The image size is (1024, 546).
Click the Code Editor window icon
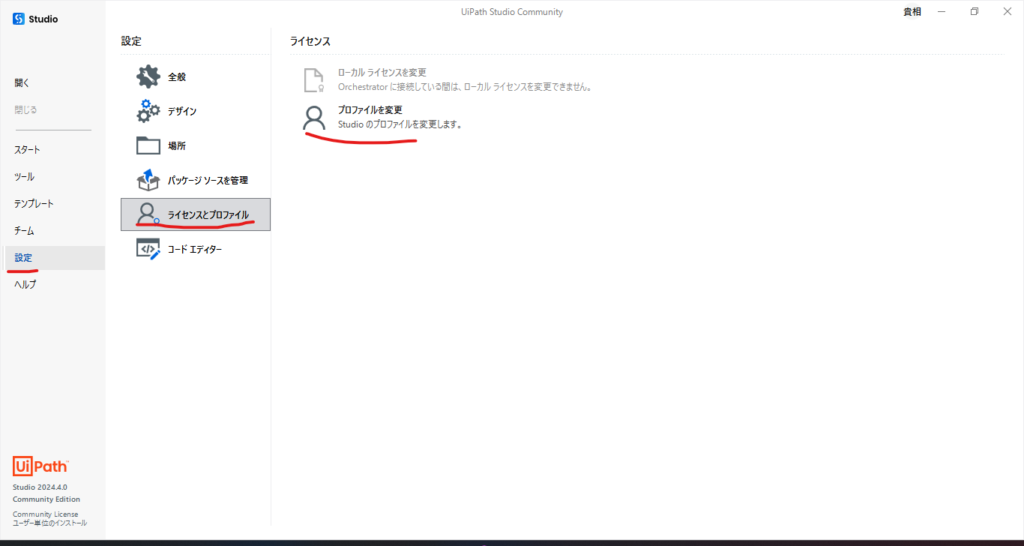(148, 249)
